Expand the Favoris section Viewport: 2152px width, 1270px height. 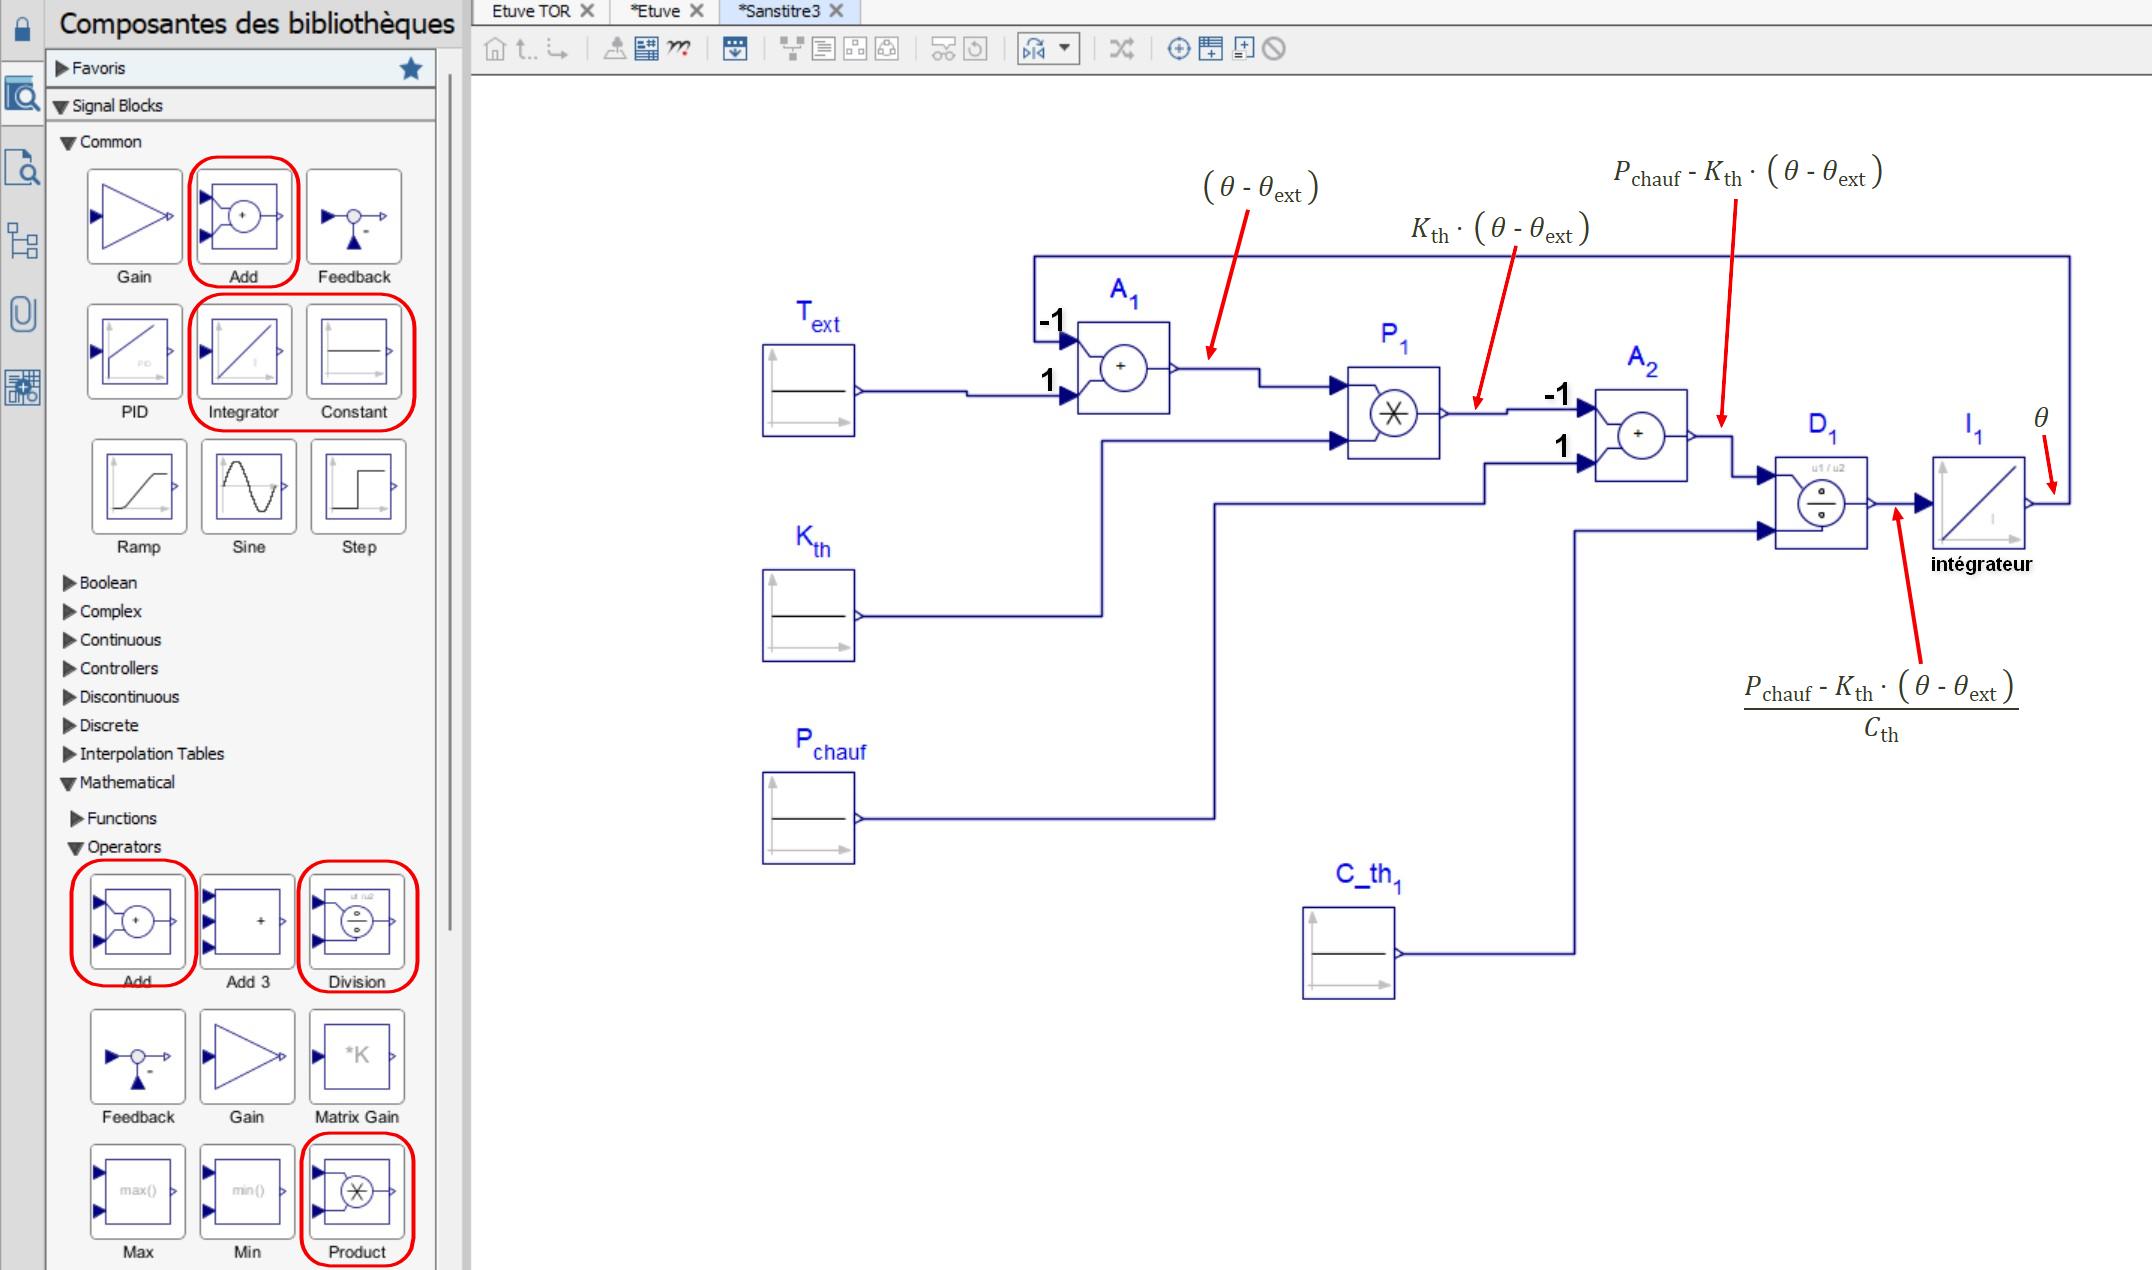(x=62, y=68)
